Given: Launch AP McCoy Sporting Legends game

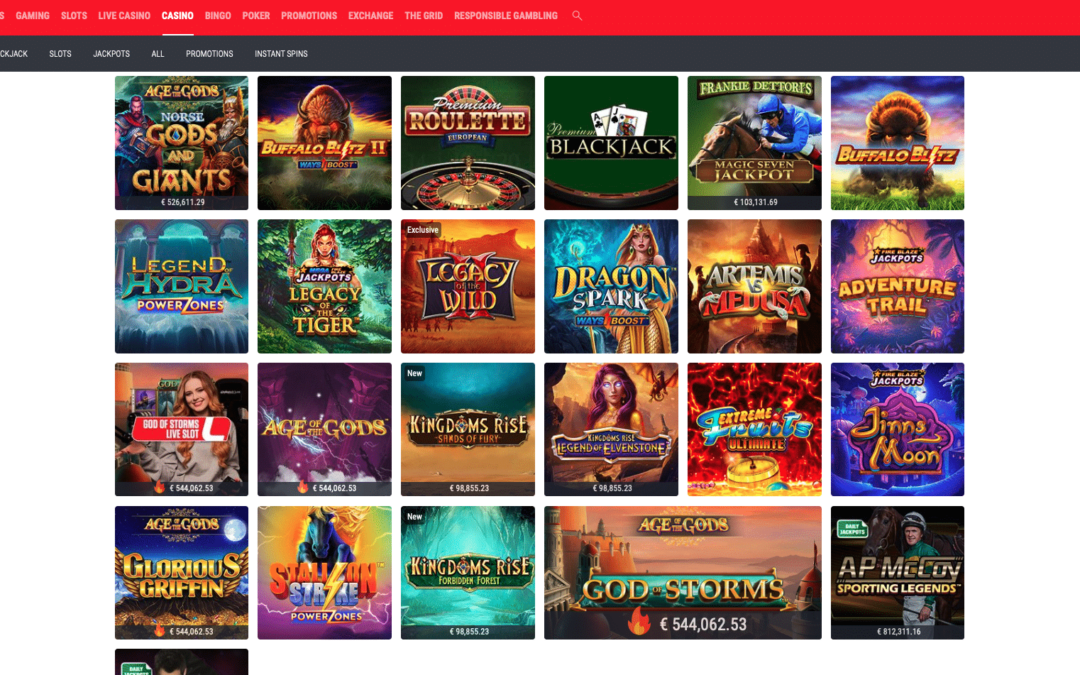Looking at the screenshot, I should (897, 572).
